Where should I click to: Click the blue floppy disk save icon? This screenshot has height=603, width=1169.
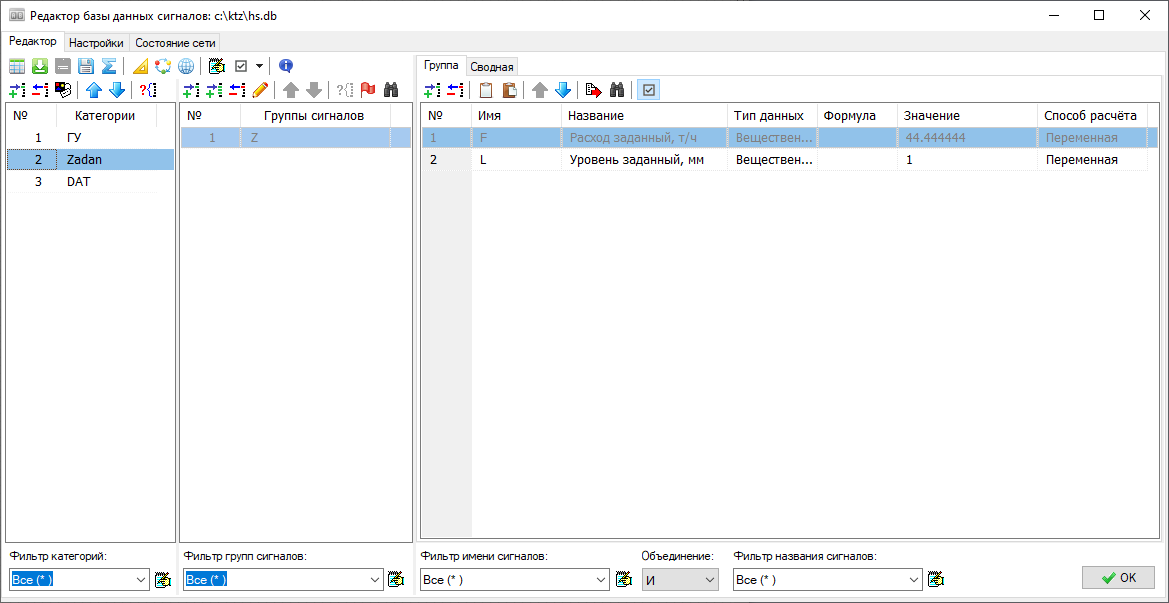coord(86,66)
